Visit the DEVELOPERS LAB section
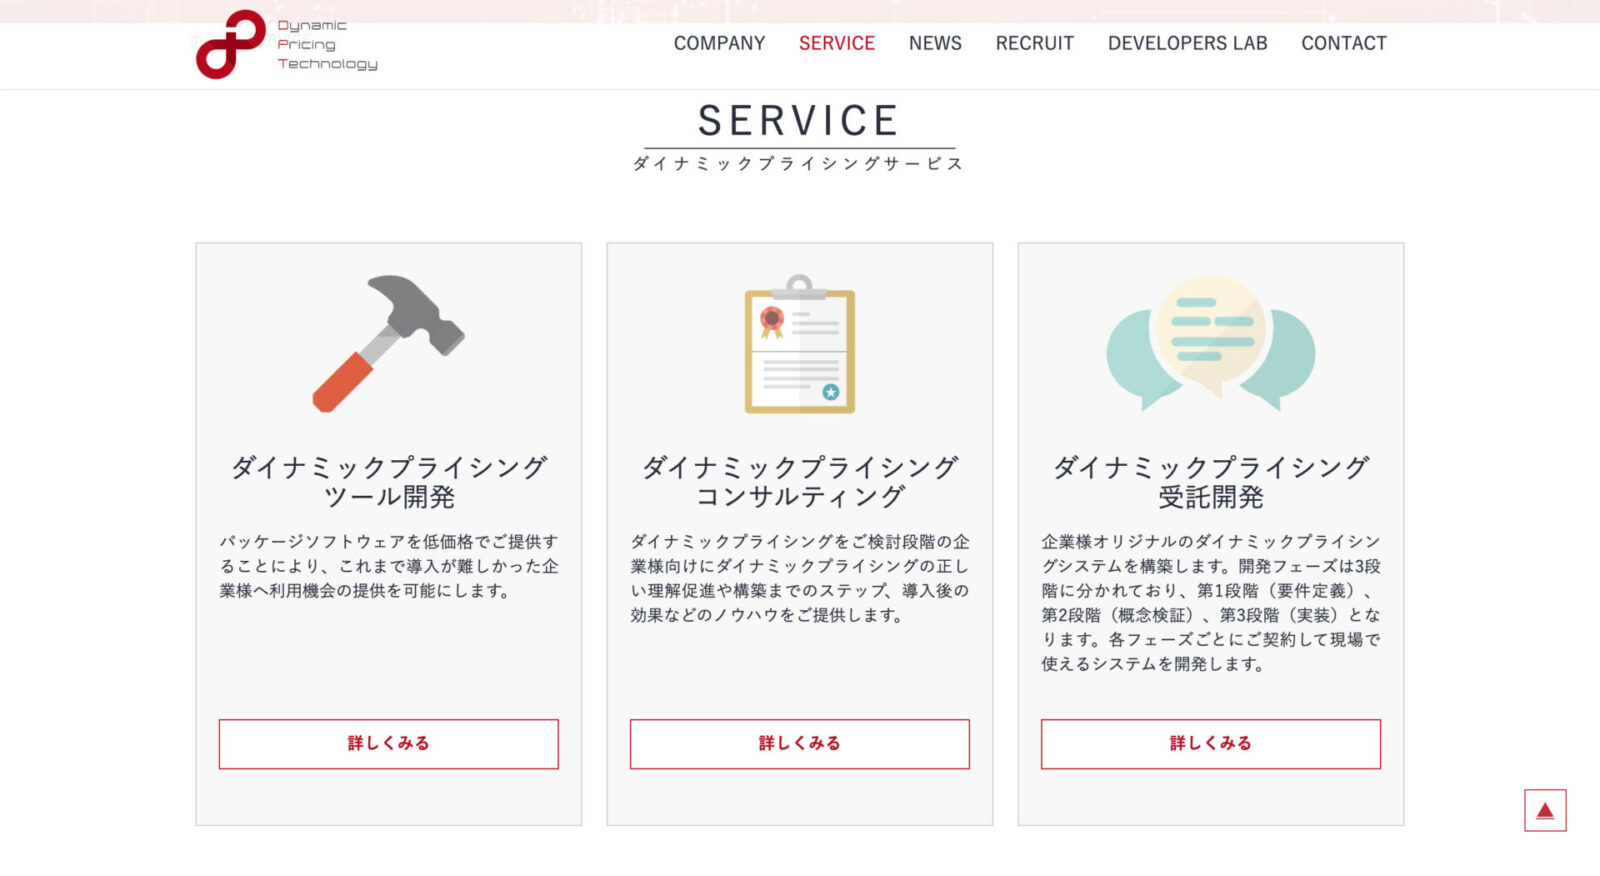Image resolution: width=1600 pixels, height=876 pixels. click(1187, 43)
